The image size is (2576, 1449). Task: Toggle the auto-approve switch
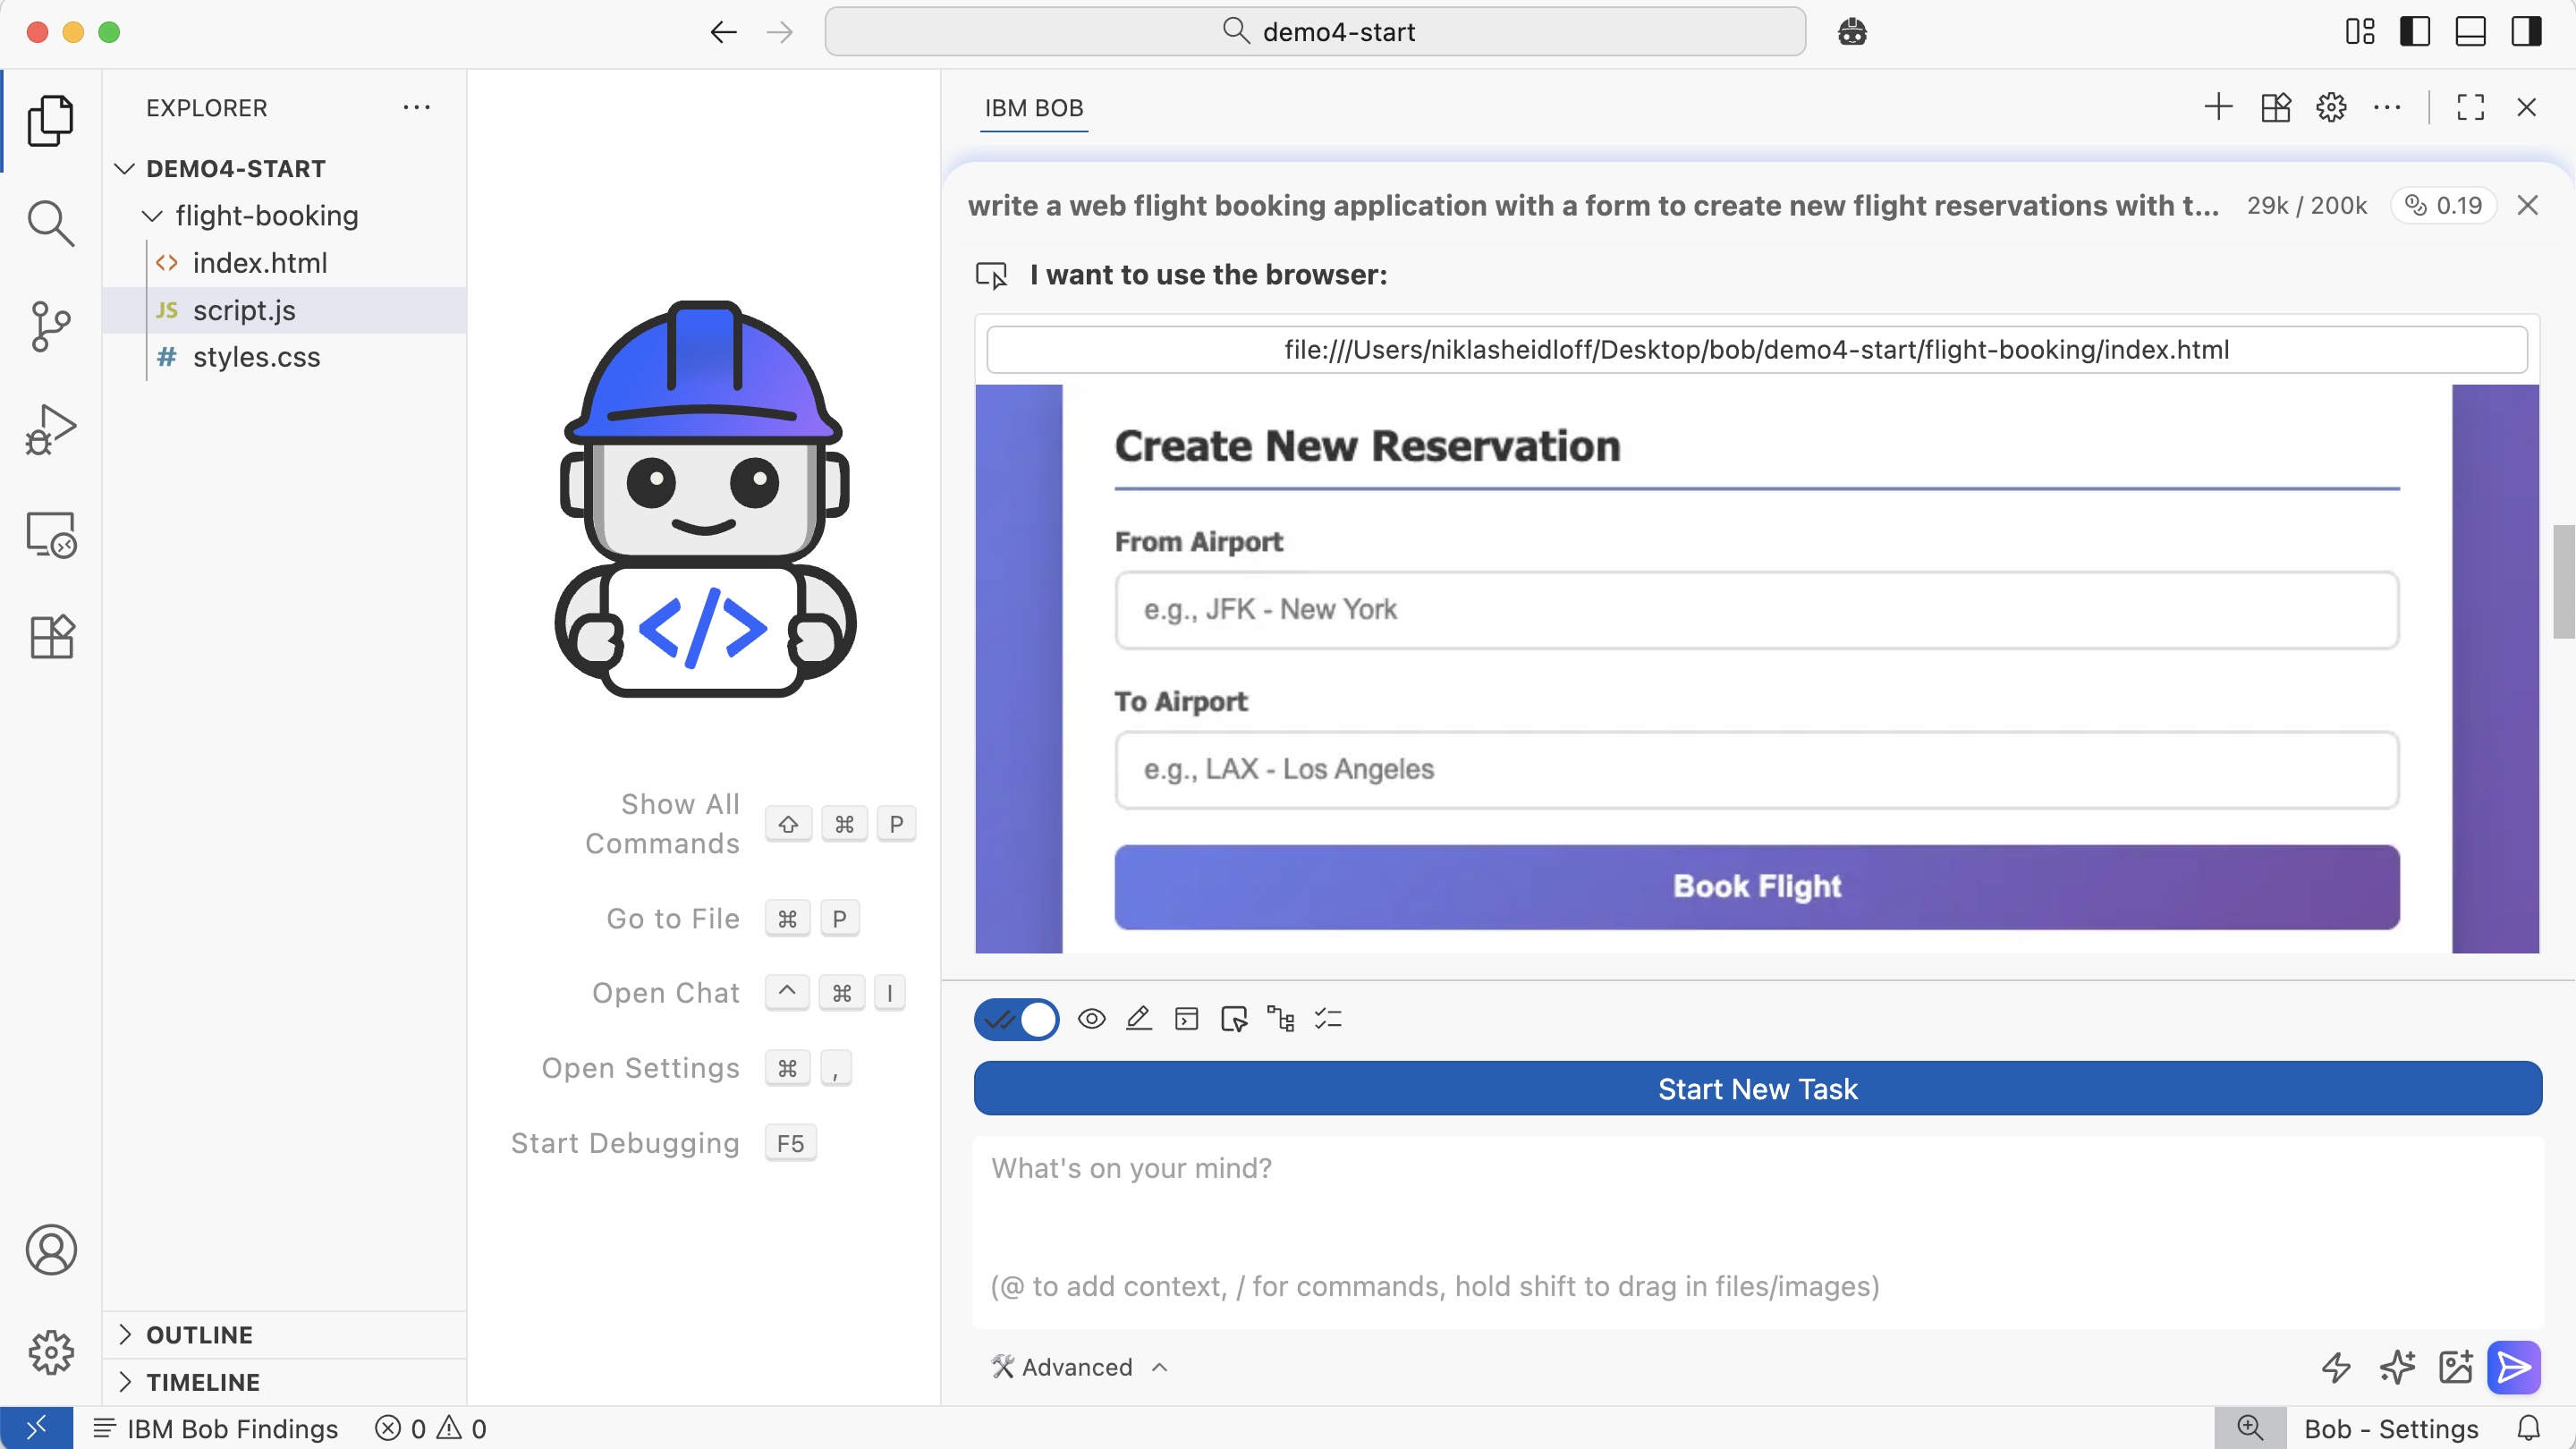pyautogui.click(x=1016, y=1019)
